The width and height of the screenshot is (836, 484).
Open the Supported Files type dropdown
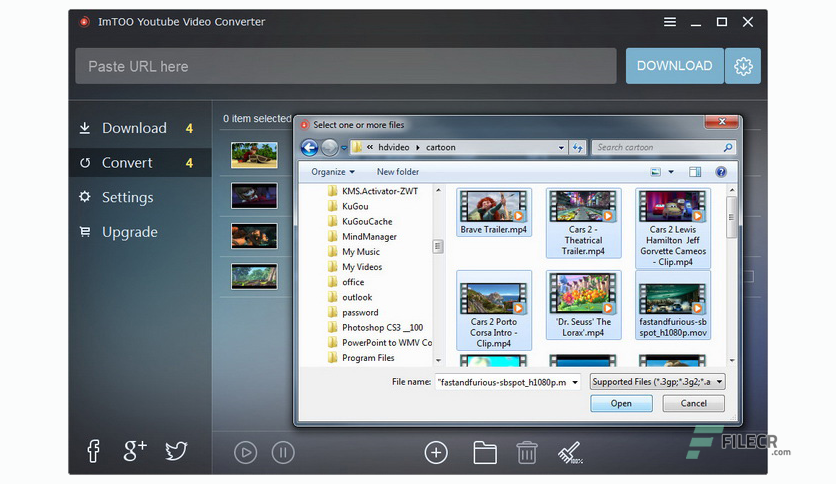(657, 382)
